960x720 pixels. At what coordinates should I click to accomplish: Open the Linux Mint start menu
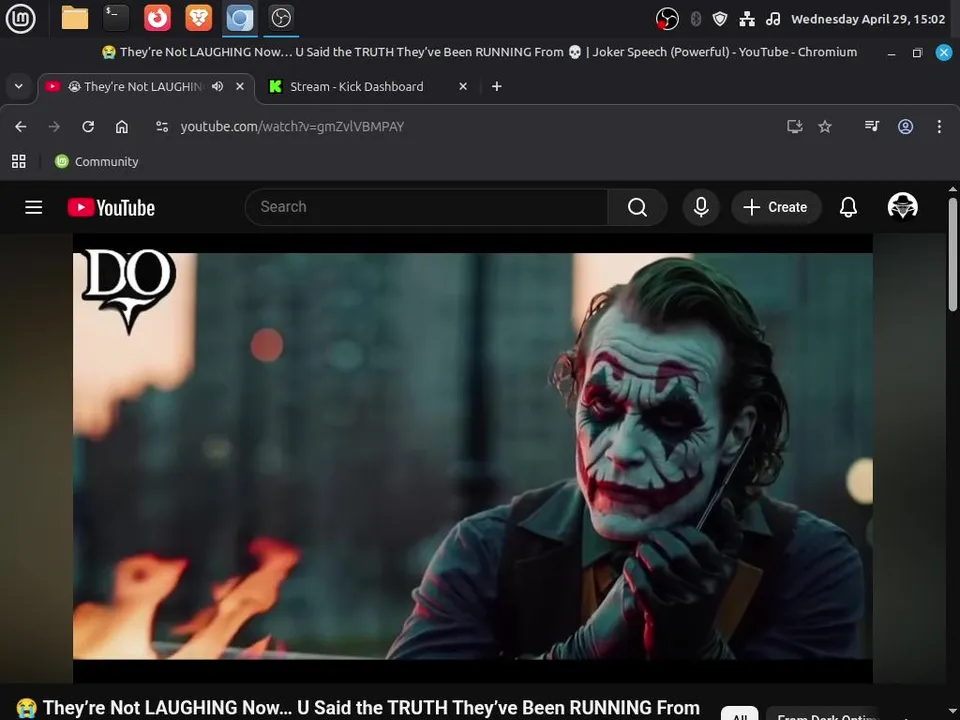pos(20,18)
